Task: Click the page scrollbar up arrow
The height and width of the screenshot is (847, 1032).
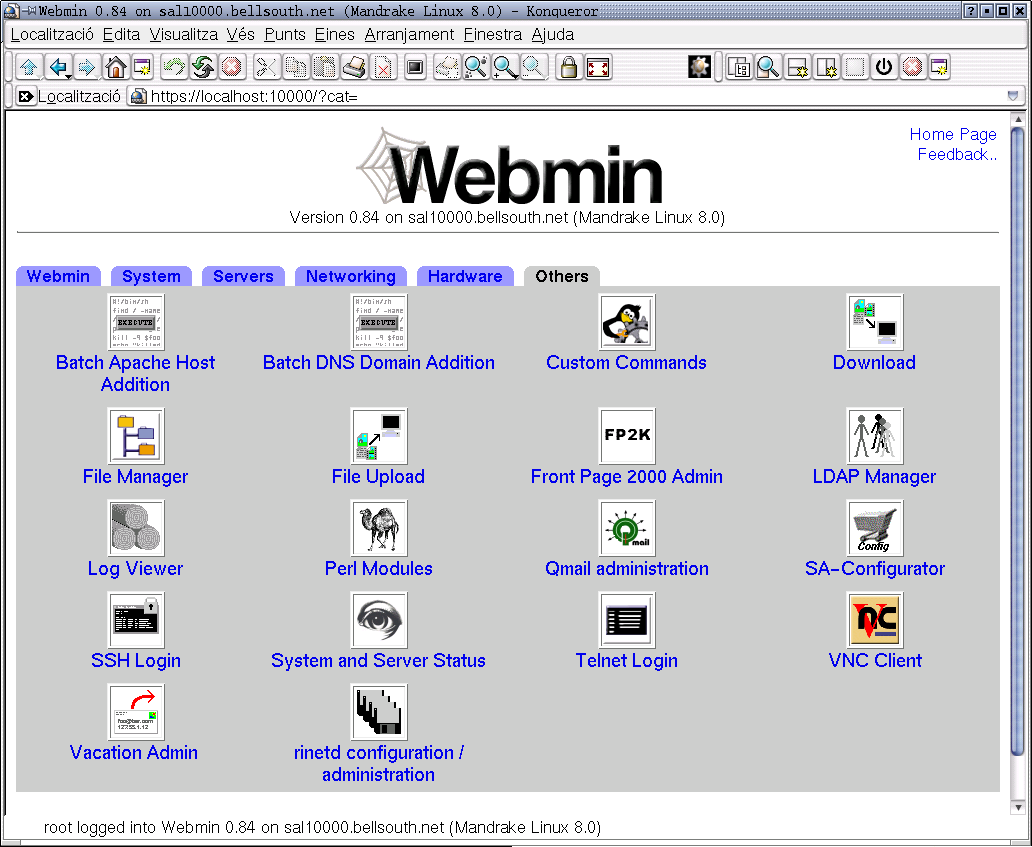Action: [1018, 120]
